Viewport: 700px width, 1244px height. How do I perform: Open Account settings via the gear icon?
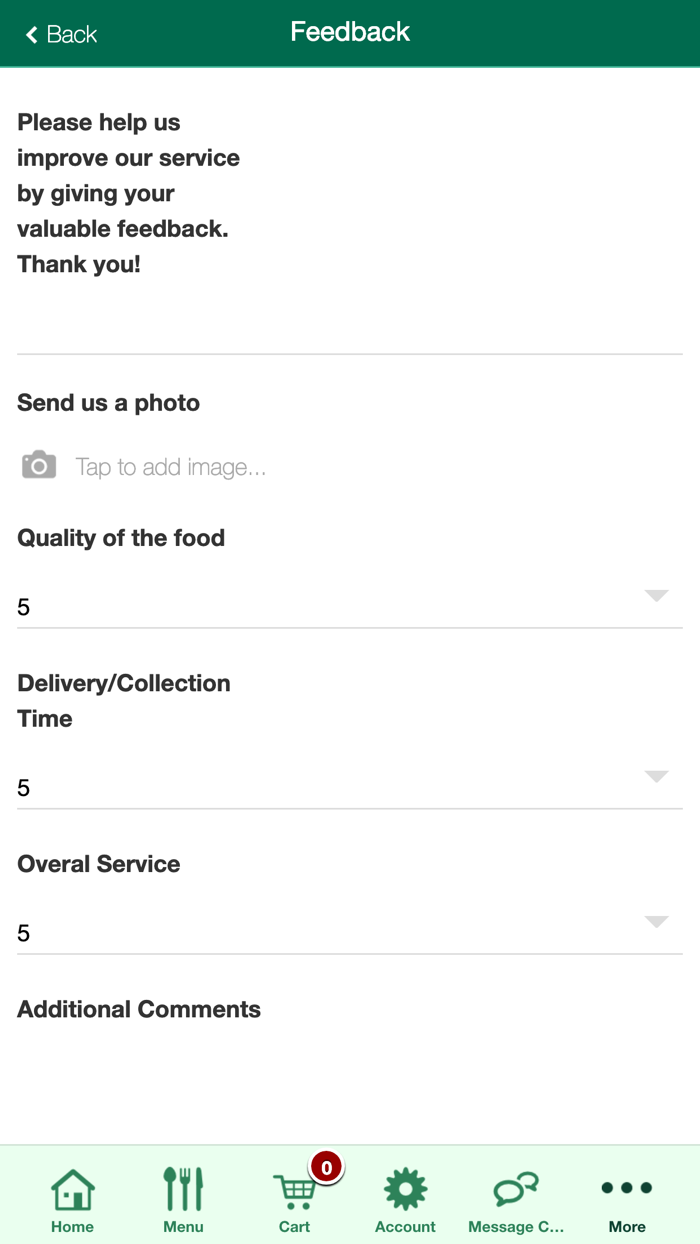coord(405,1190)
